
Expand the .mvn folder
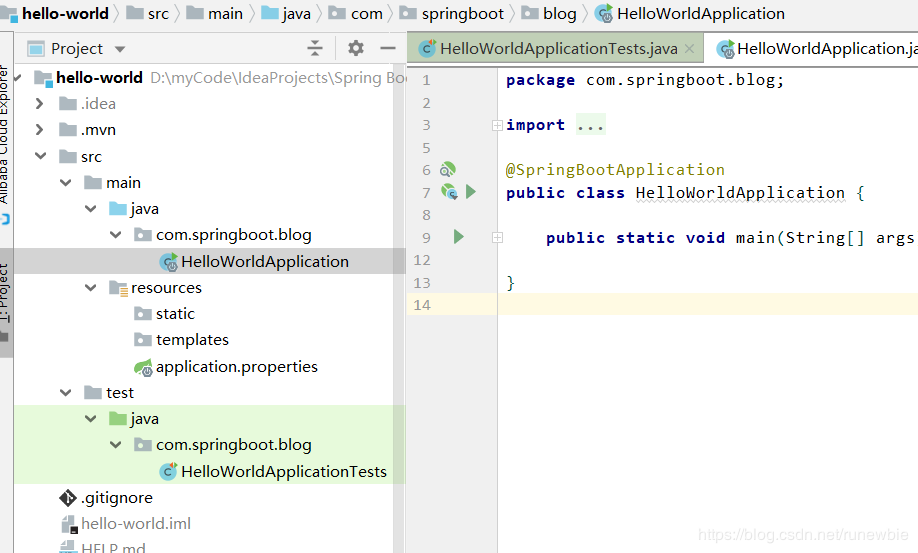pos(39,129)
